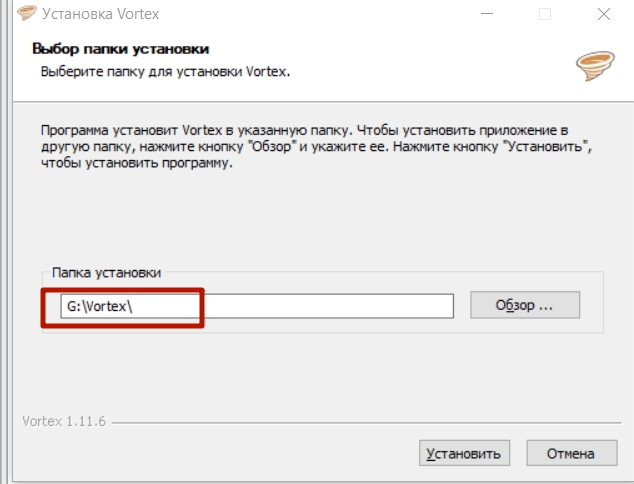
Task: Click the Папка установки group label
Action: [x=107, y=273]
